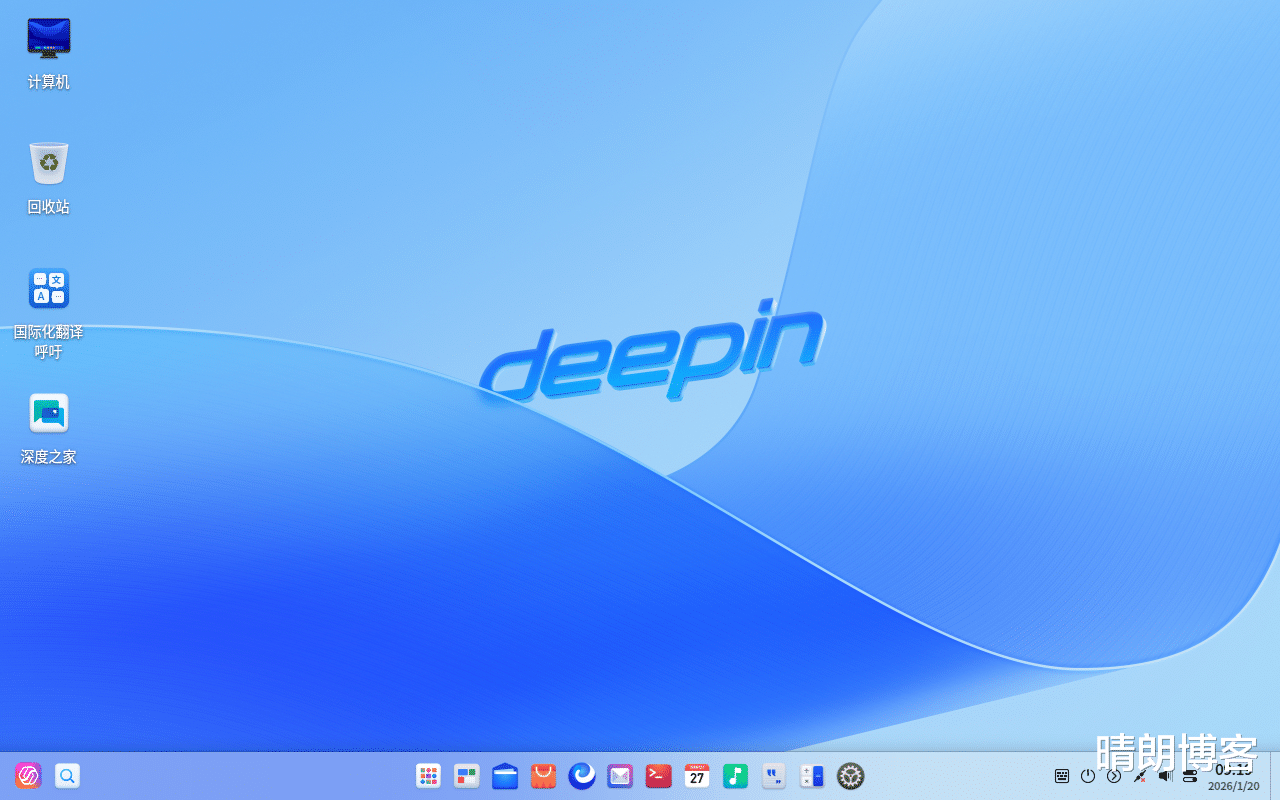
Task: Click the 2026/1/20 date in the tray
Action: (x=1234, y=786)
